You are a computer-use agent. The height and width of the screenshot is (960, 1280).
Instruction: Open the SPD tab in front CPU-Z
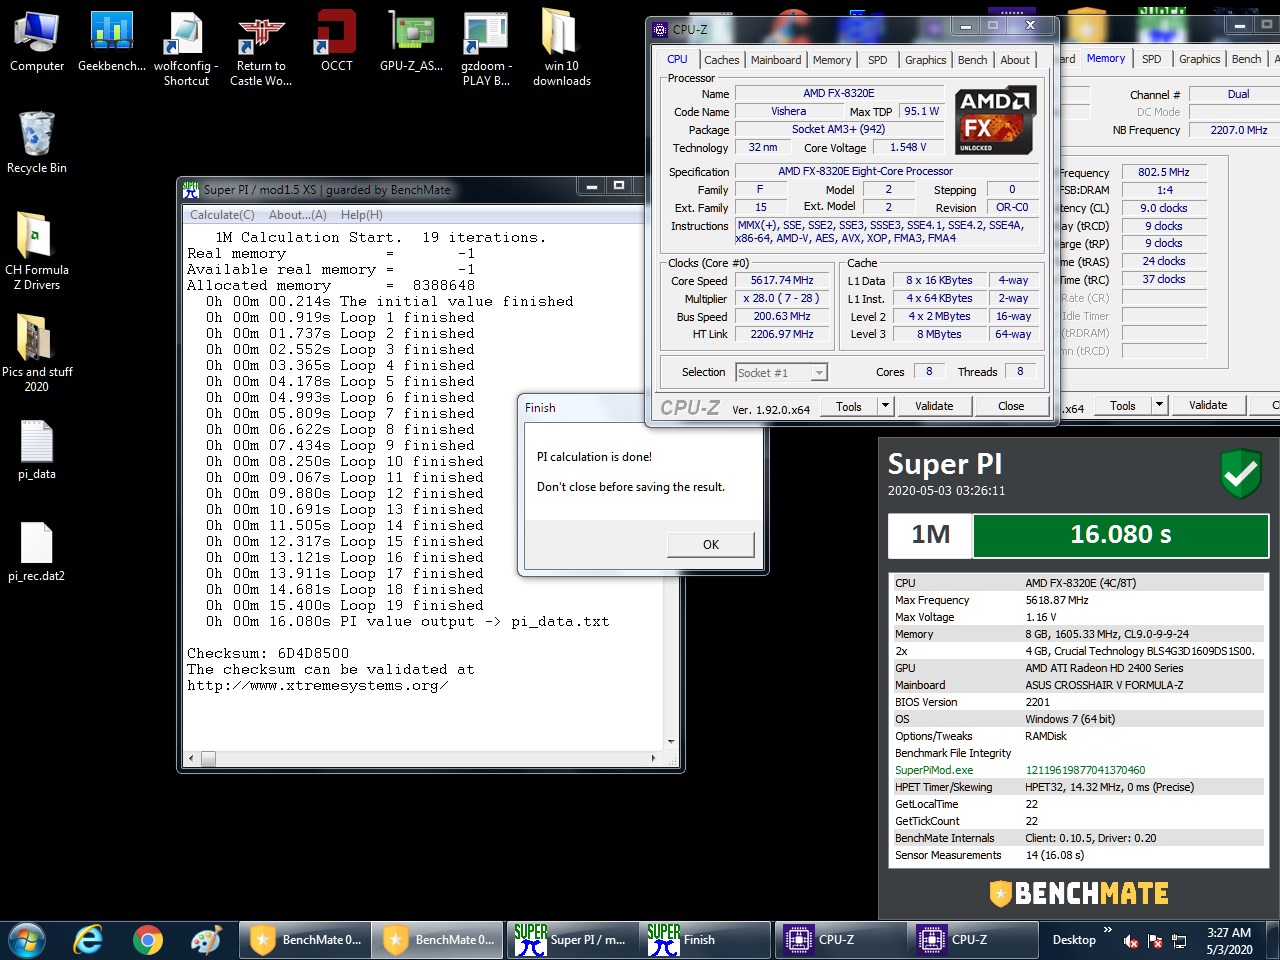pyautogui.click(x=877, y=60)
